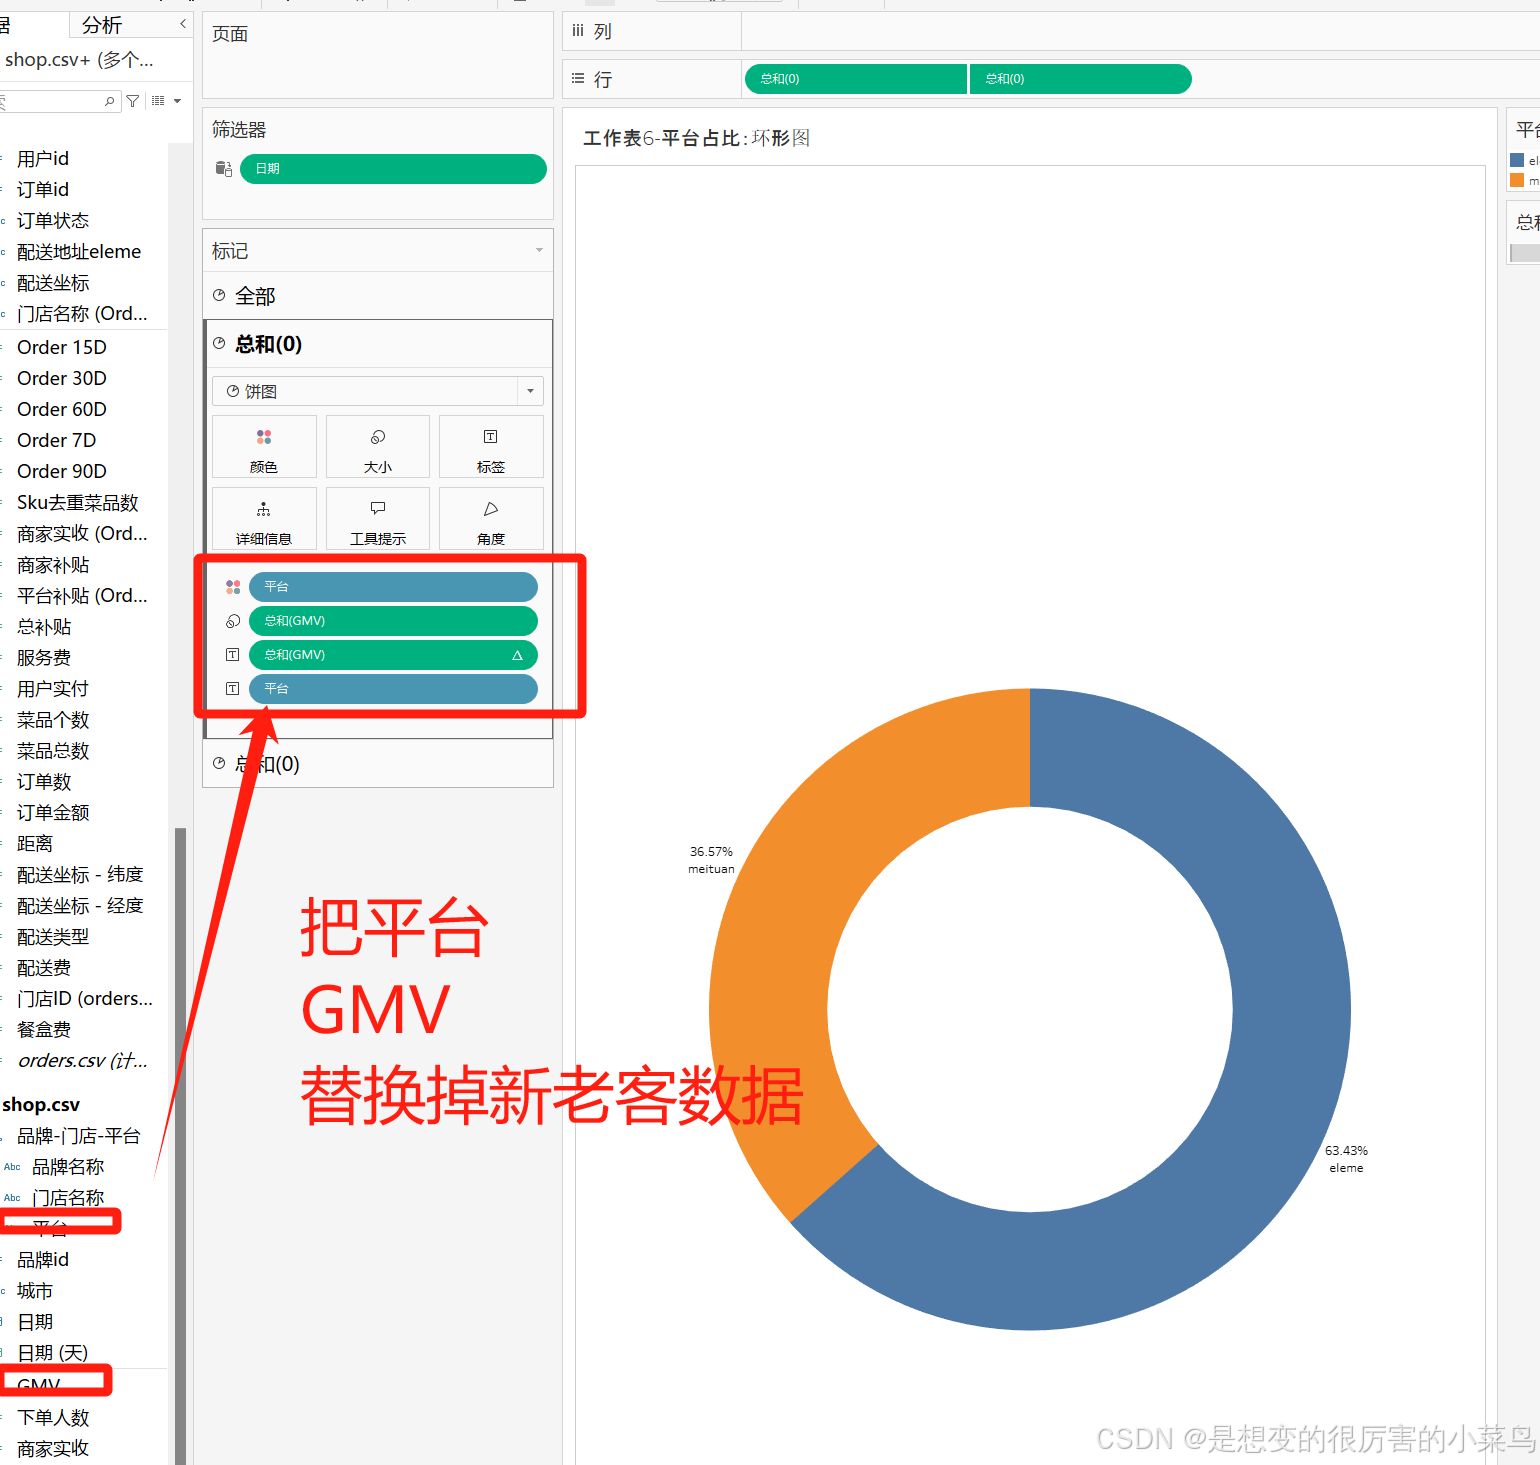Click Abc type icon of 门店名称

tap(12, 1198)
